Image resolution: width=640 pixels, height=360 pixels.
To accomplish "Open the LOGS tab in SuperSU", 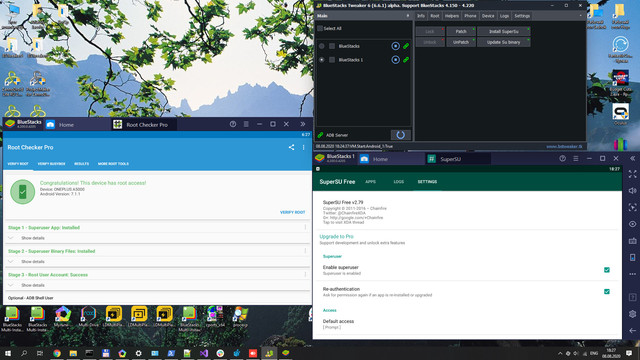I will coord(399,182).
